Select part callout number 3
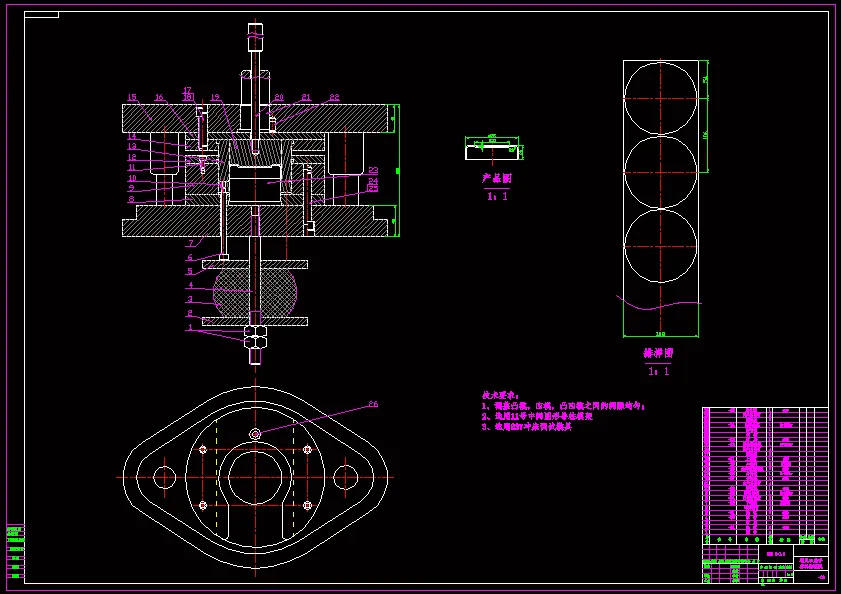This screenshot has width=841, height=594. coord(190,299)
